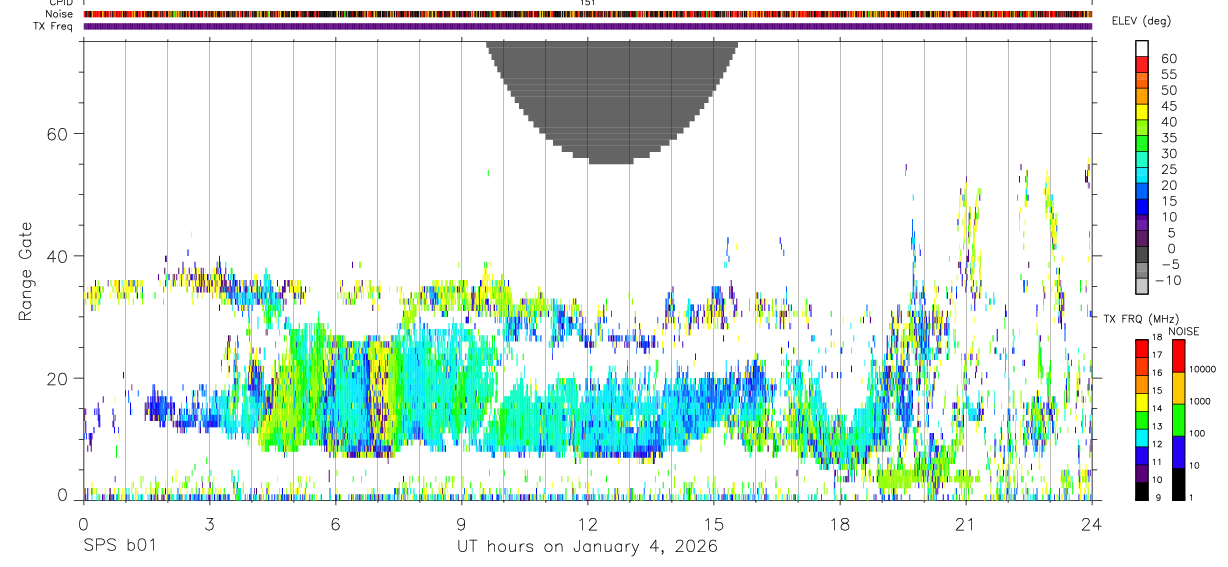1228x567 pixels.
Task: Click the '15' tick on the UT hours axis
Action: pos(713,524)
